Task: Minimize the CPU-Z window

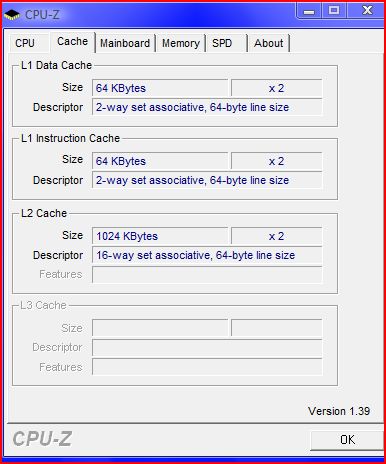Action: tap(309, 11)
